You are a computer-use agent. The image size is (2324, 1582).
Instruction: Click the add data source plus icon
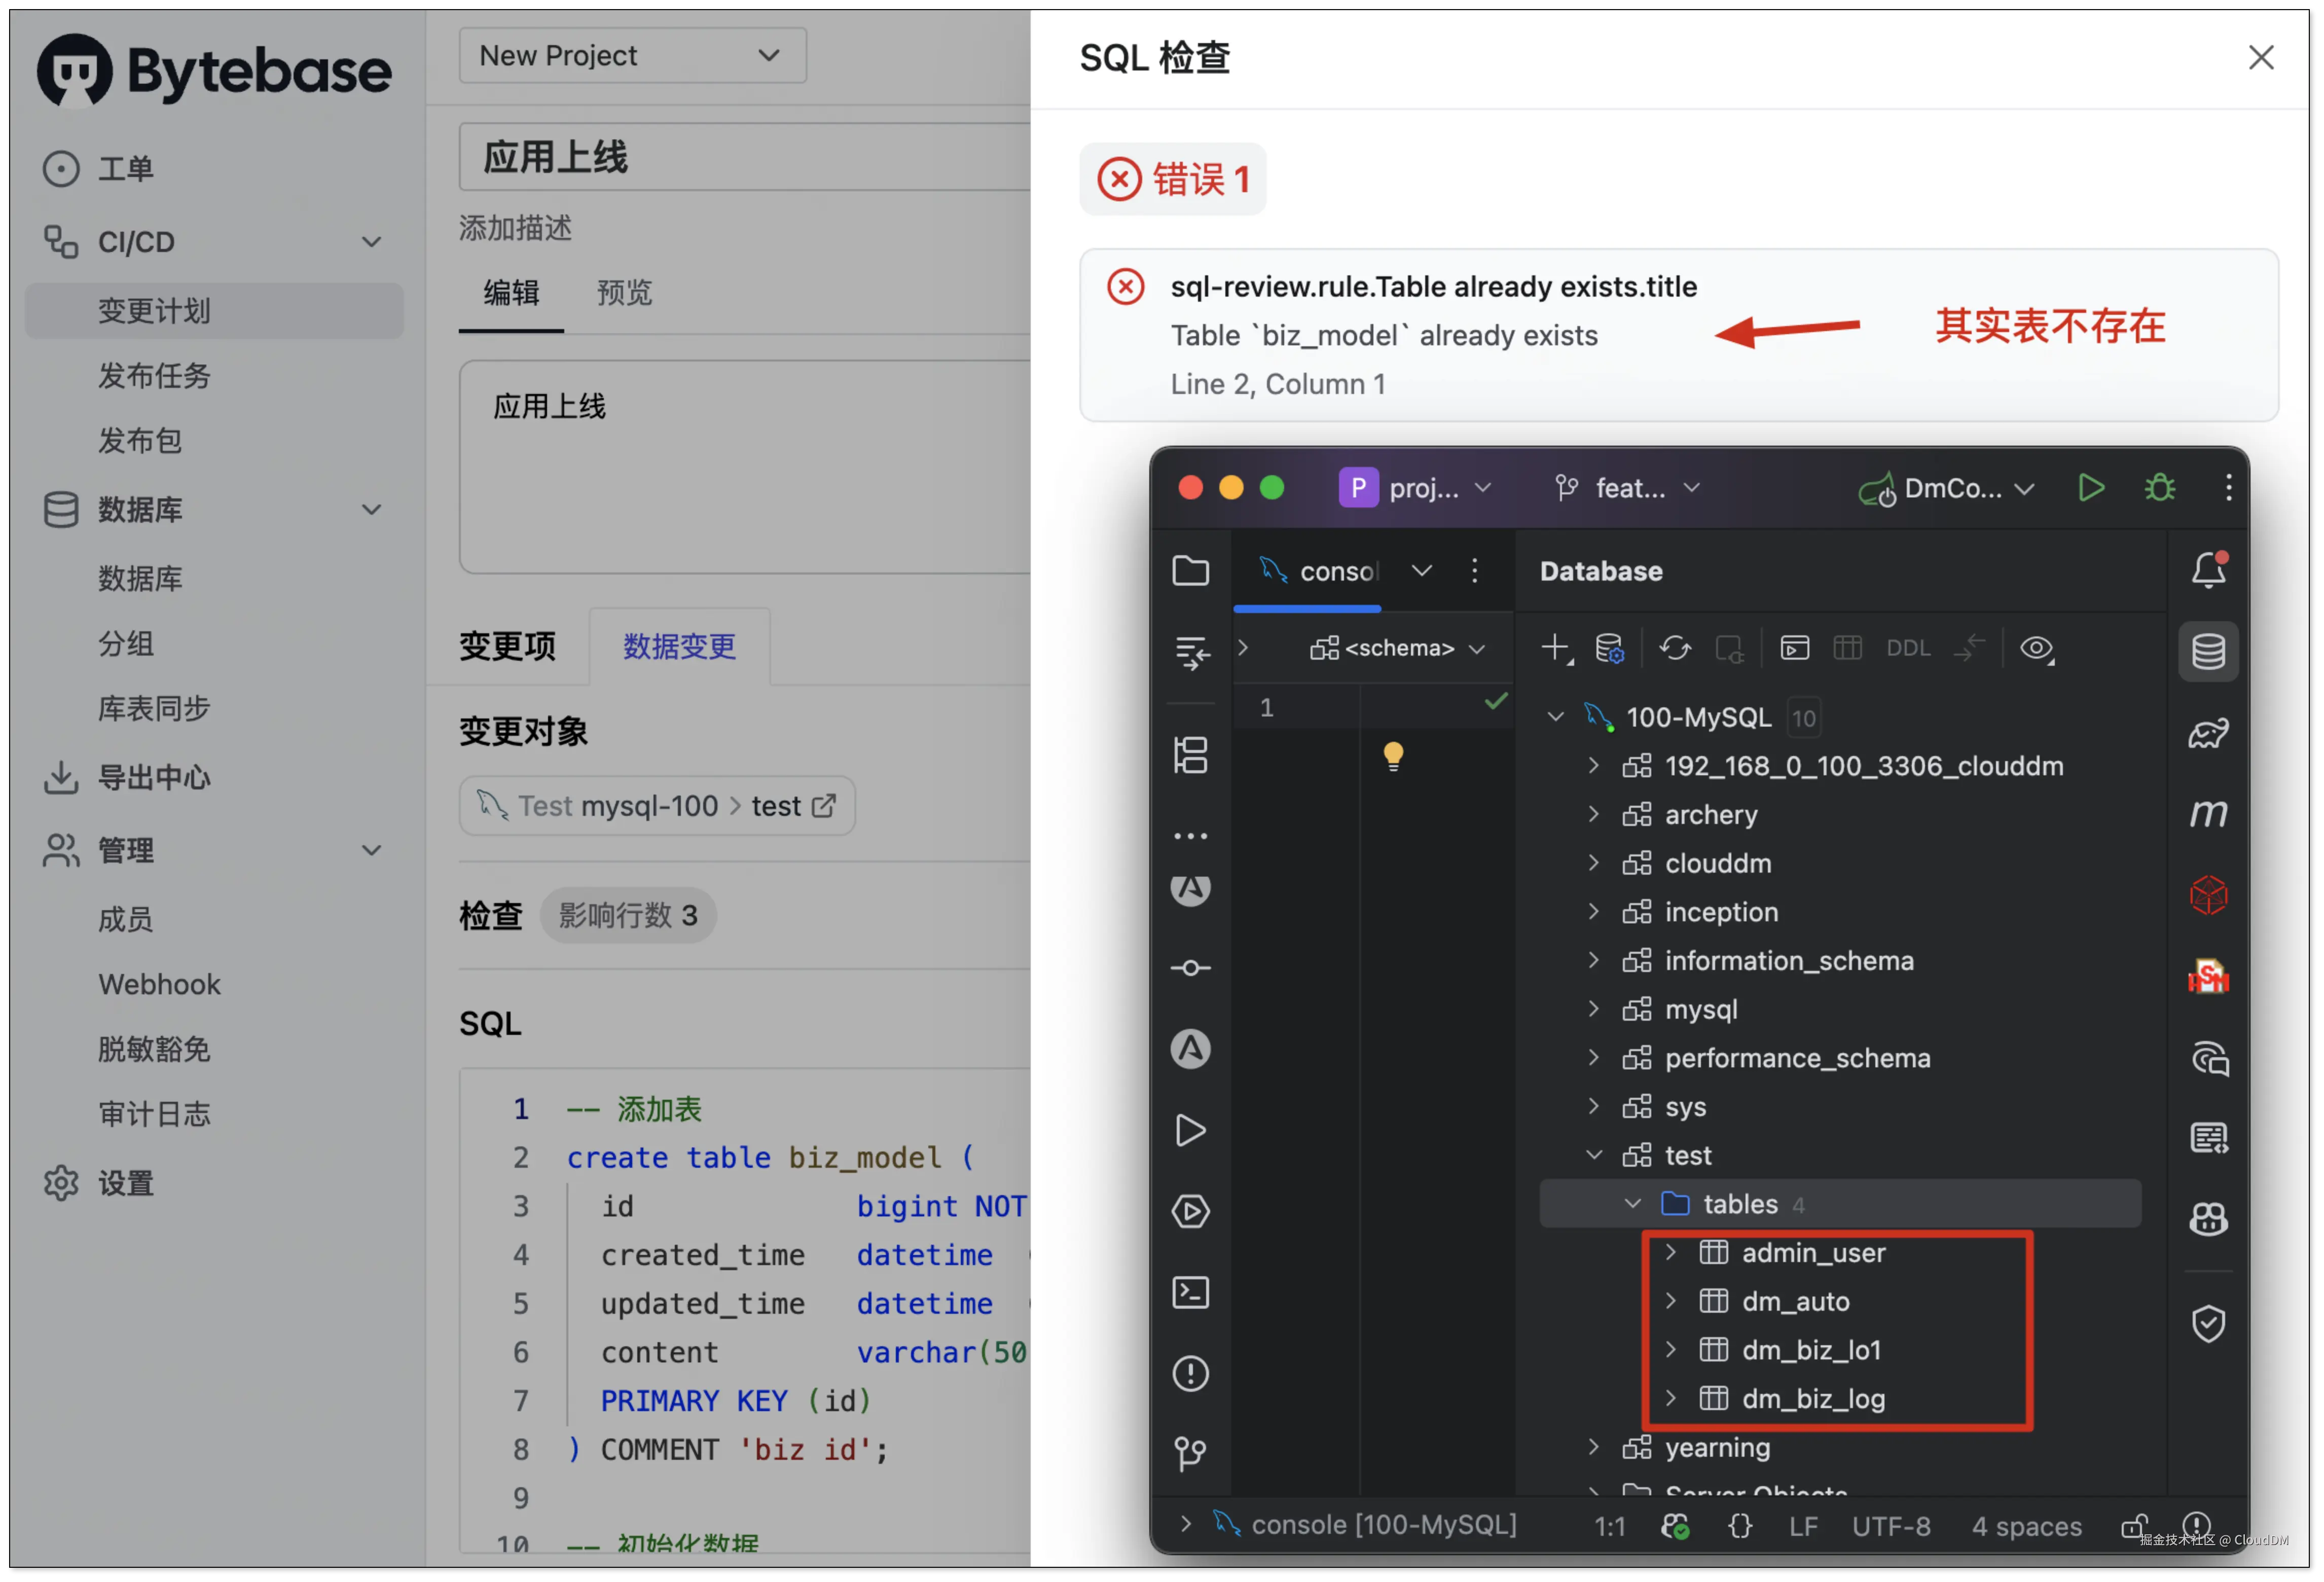[x=1556, y=648]
